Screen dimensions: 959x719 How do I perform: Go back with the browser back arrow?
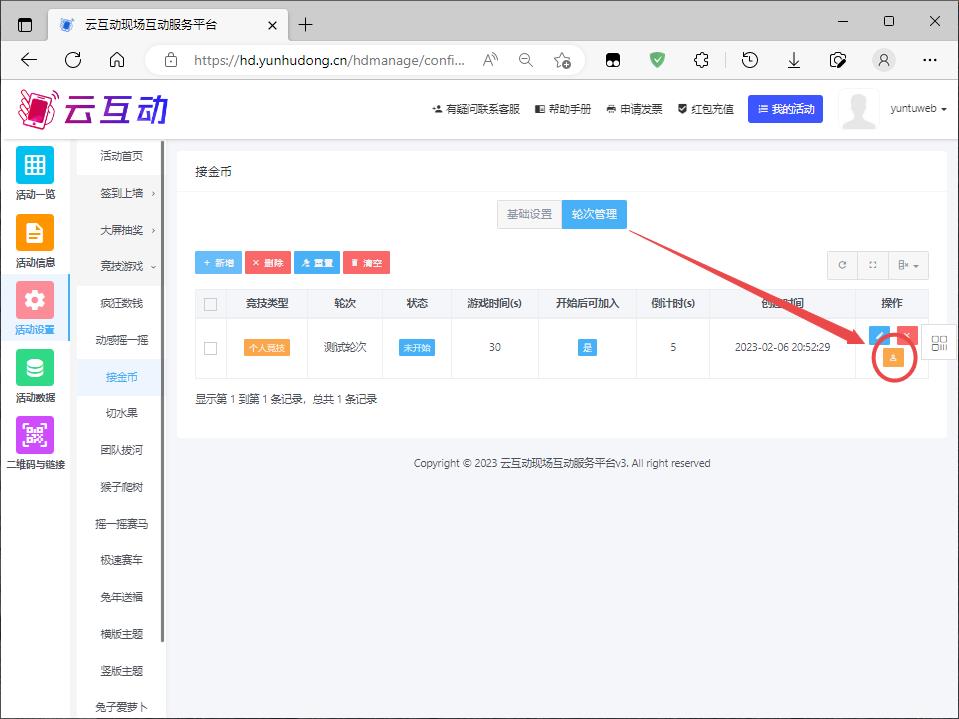(x=29, y=60)
